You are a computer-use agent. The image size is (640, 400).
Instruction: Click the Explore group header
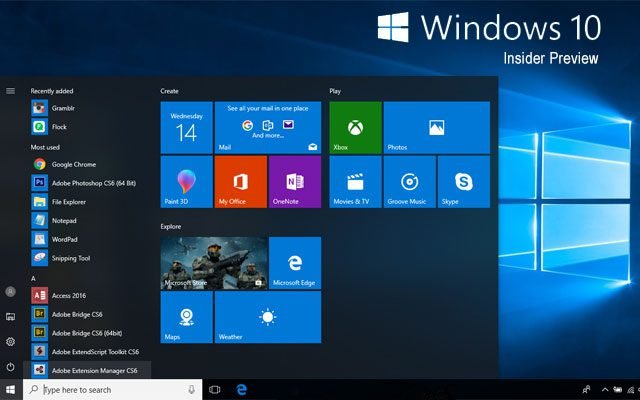pos(171,227)
